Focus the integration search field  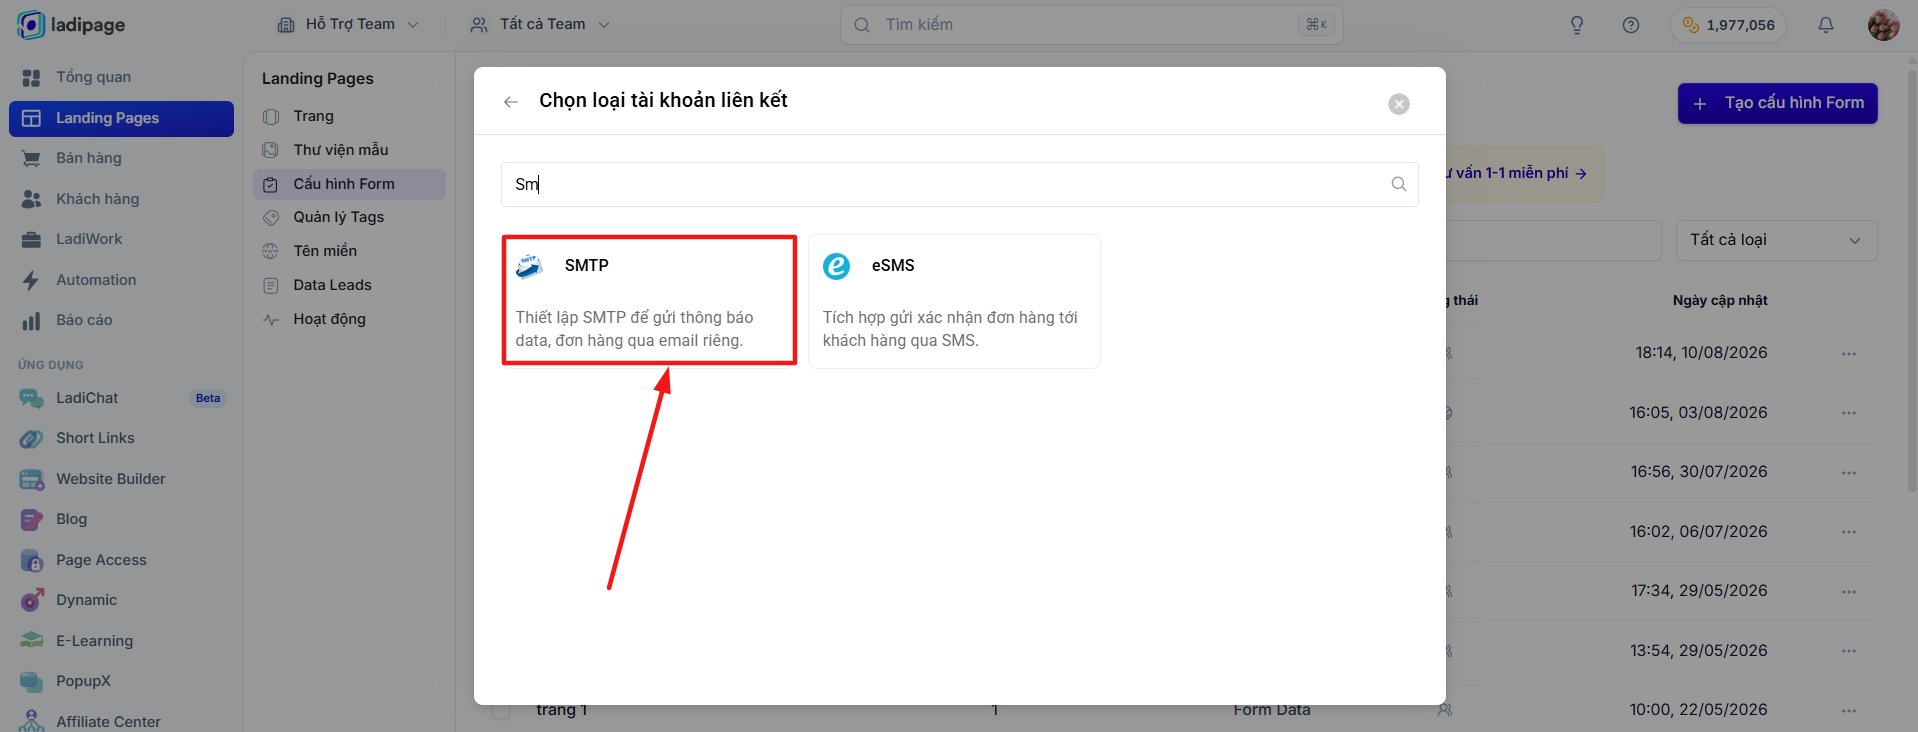point(960,184)
